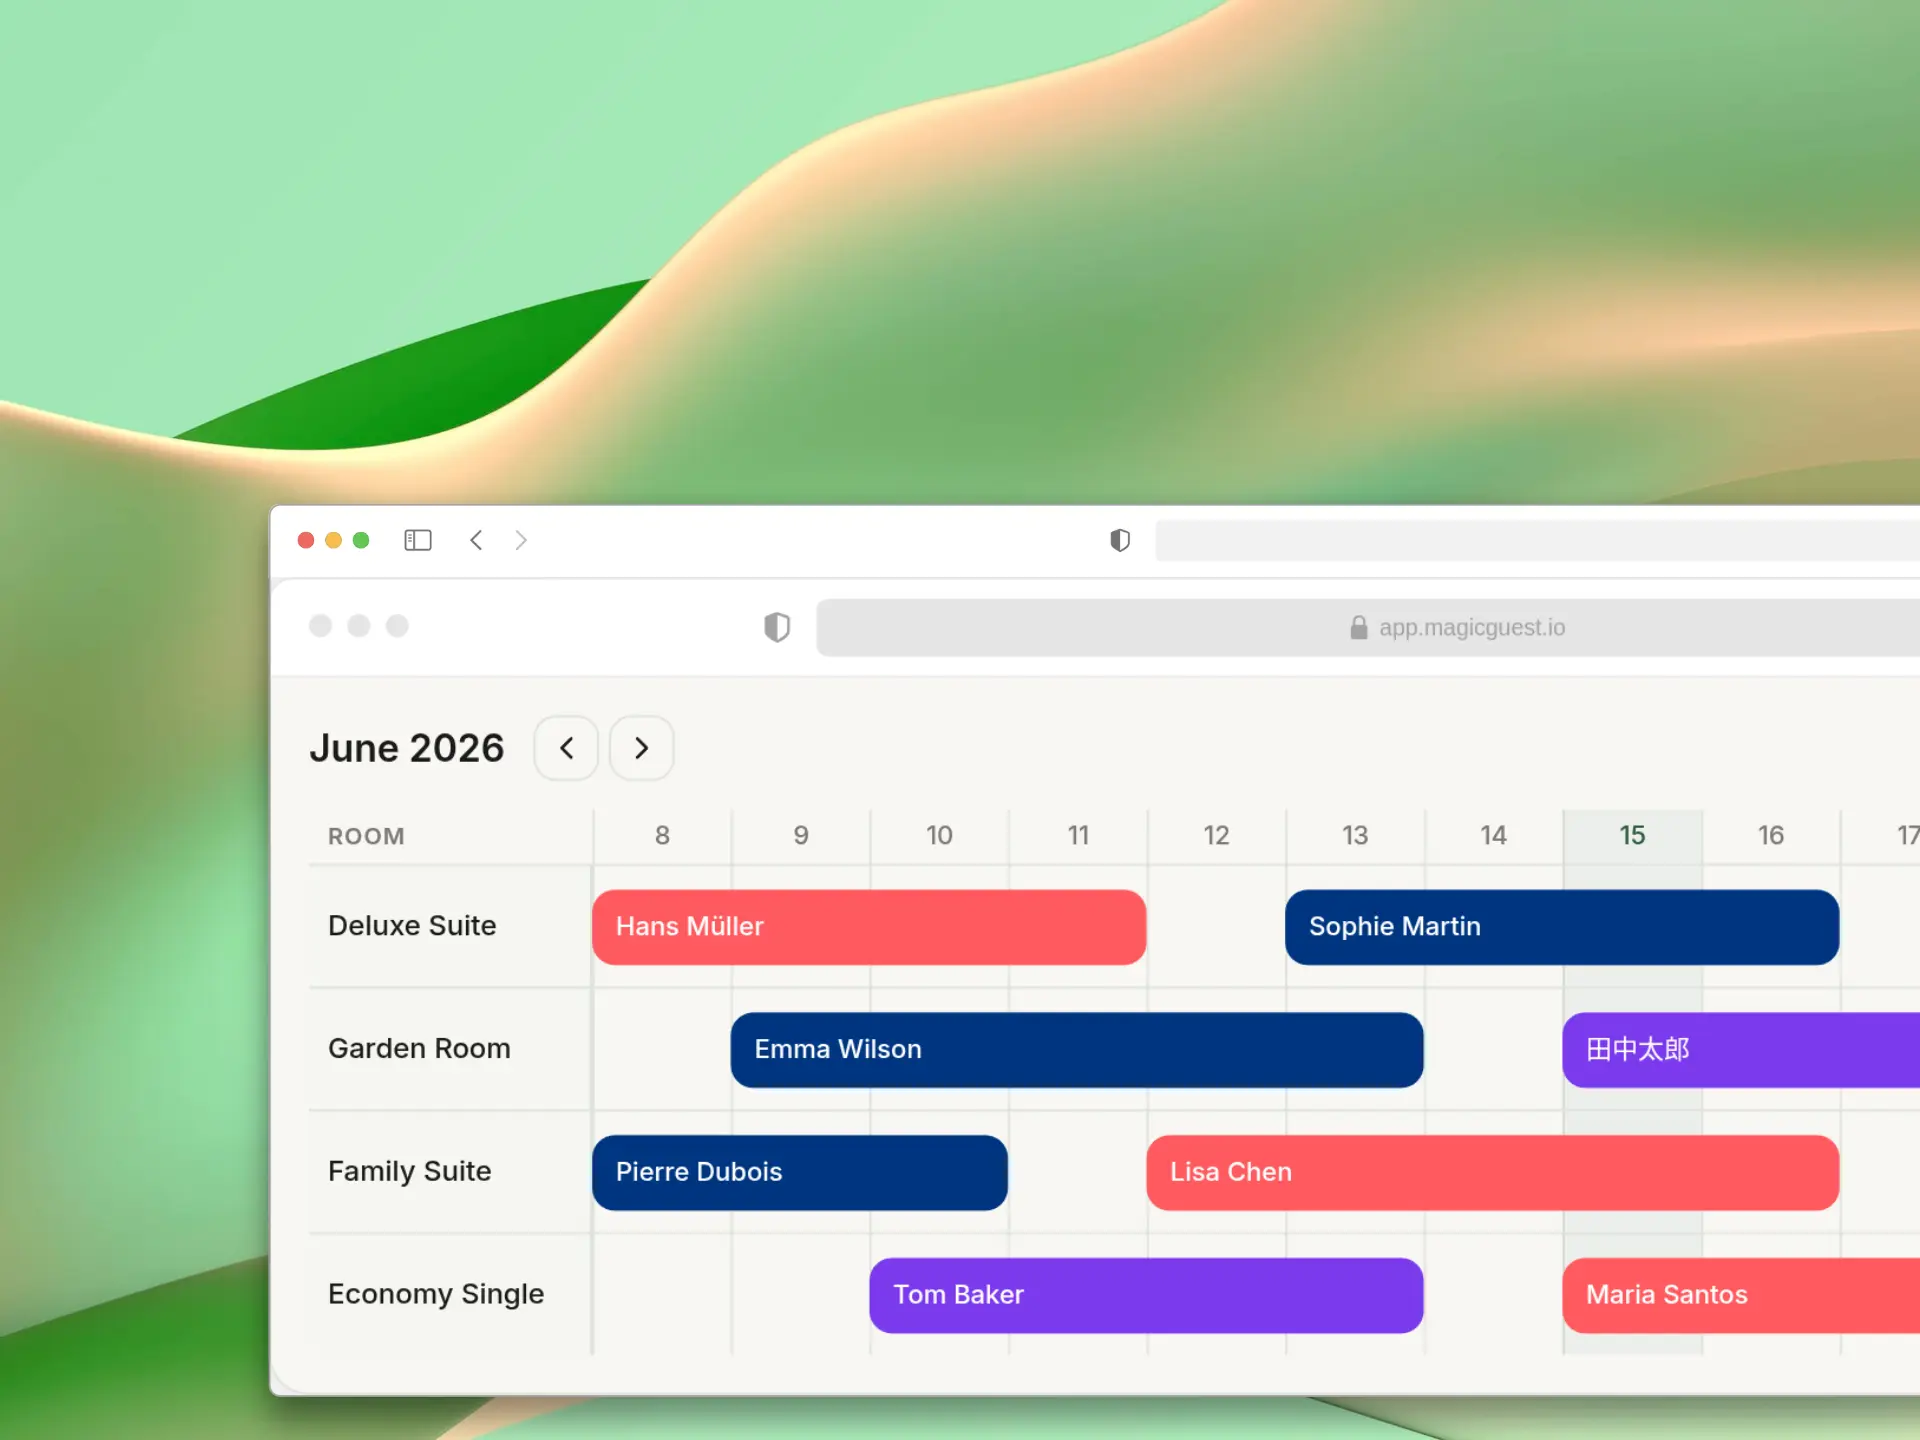Viewport: 1920px width, 1440px height.
Task: Select day 13 column header
Action: click(1355, 835)
